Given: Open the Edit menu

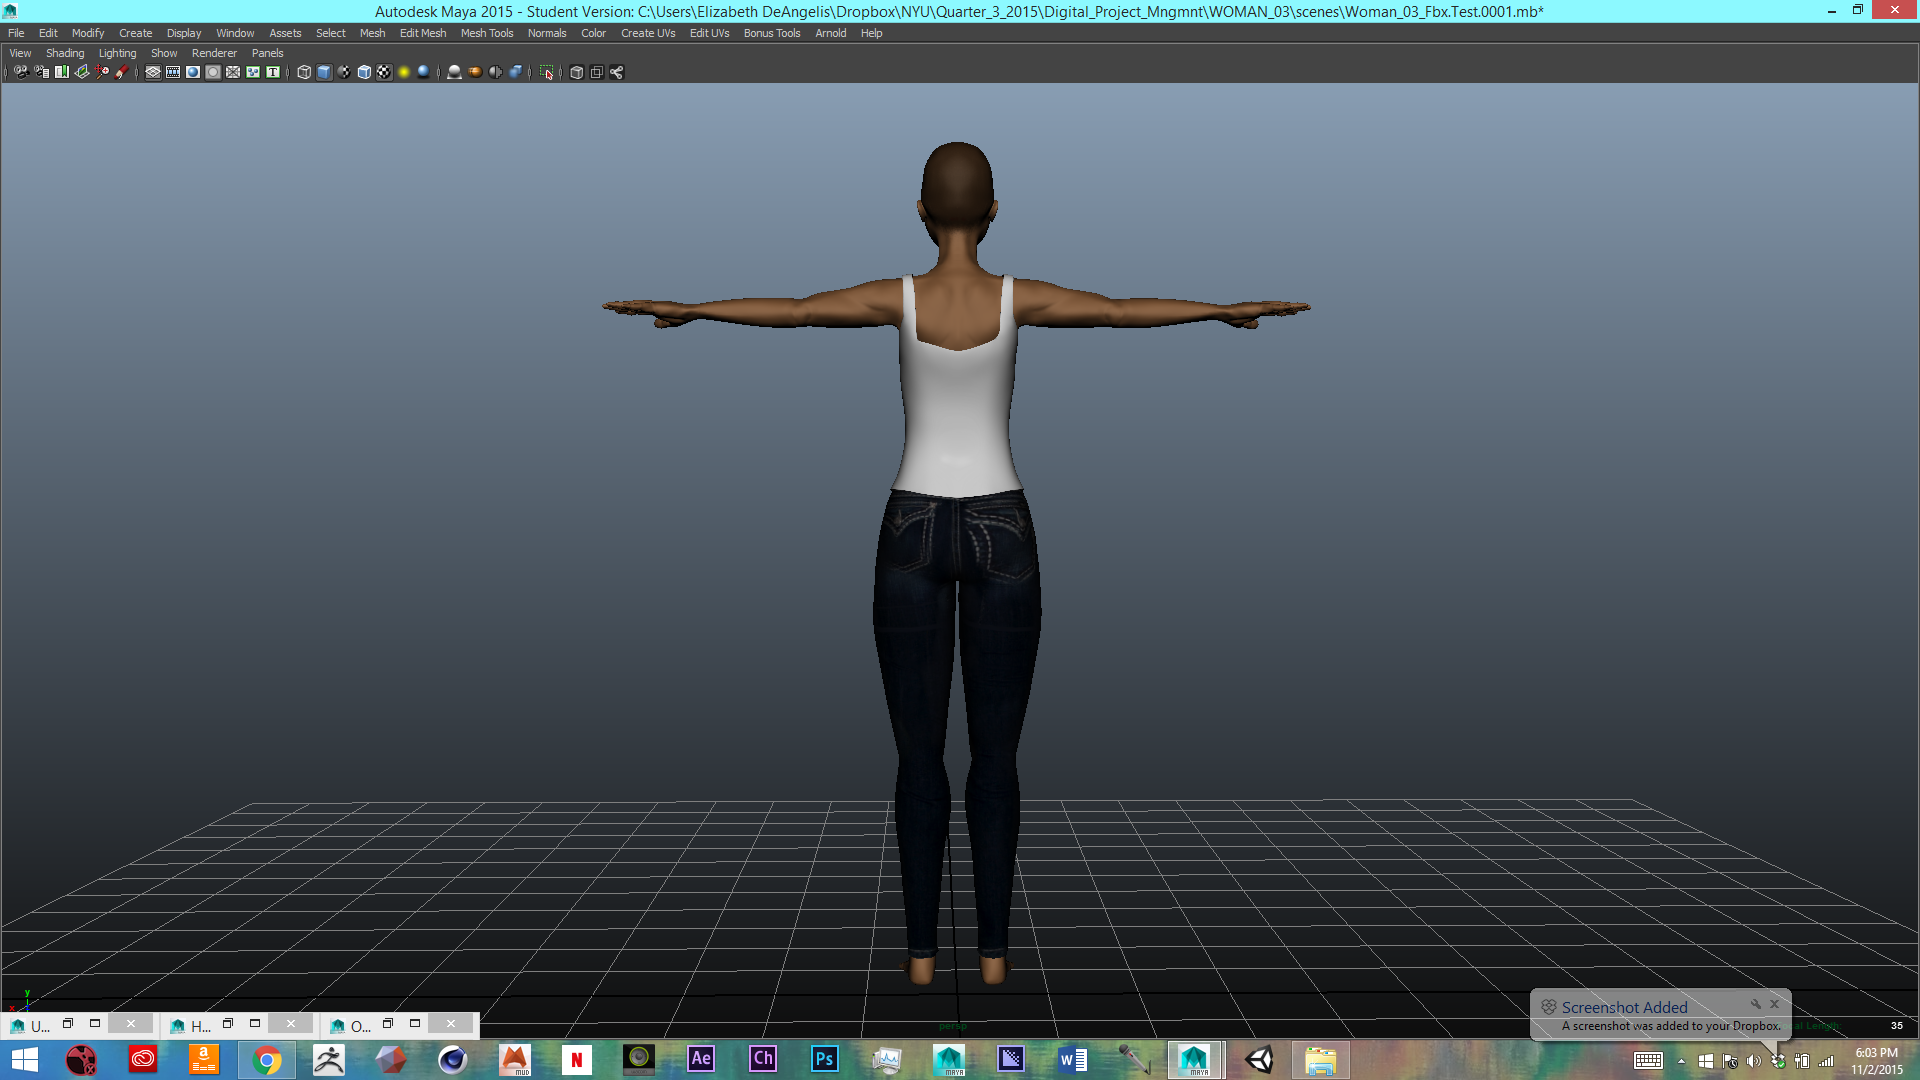Looking at the screenshot, I should click(x=48, y=33).
